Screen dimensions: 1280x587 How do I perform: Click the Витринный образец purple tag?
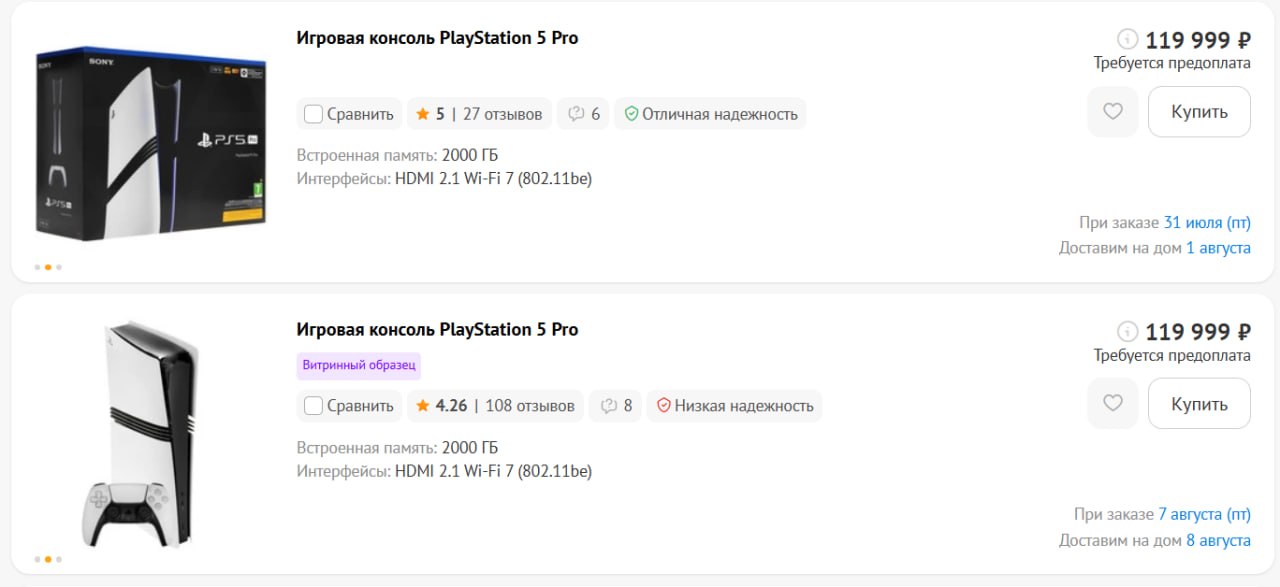359,365
